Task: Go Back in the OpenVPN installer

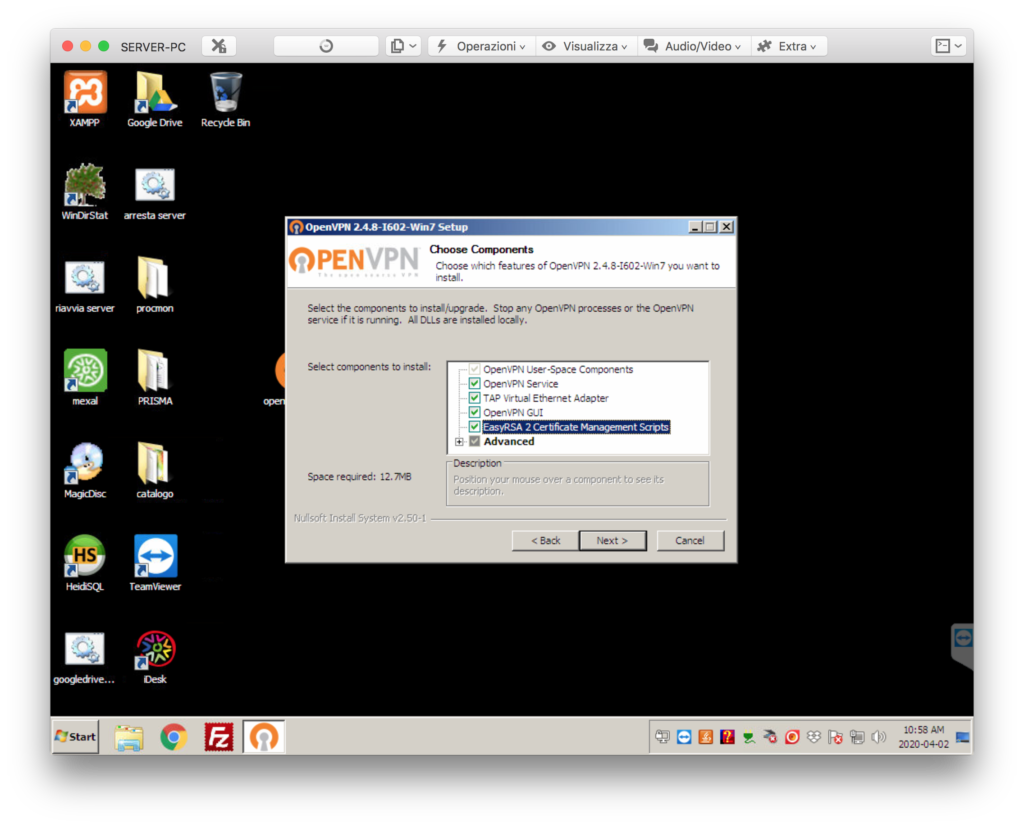Action: coord(545,541)
